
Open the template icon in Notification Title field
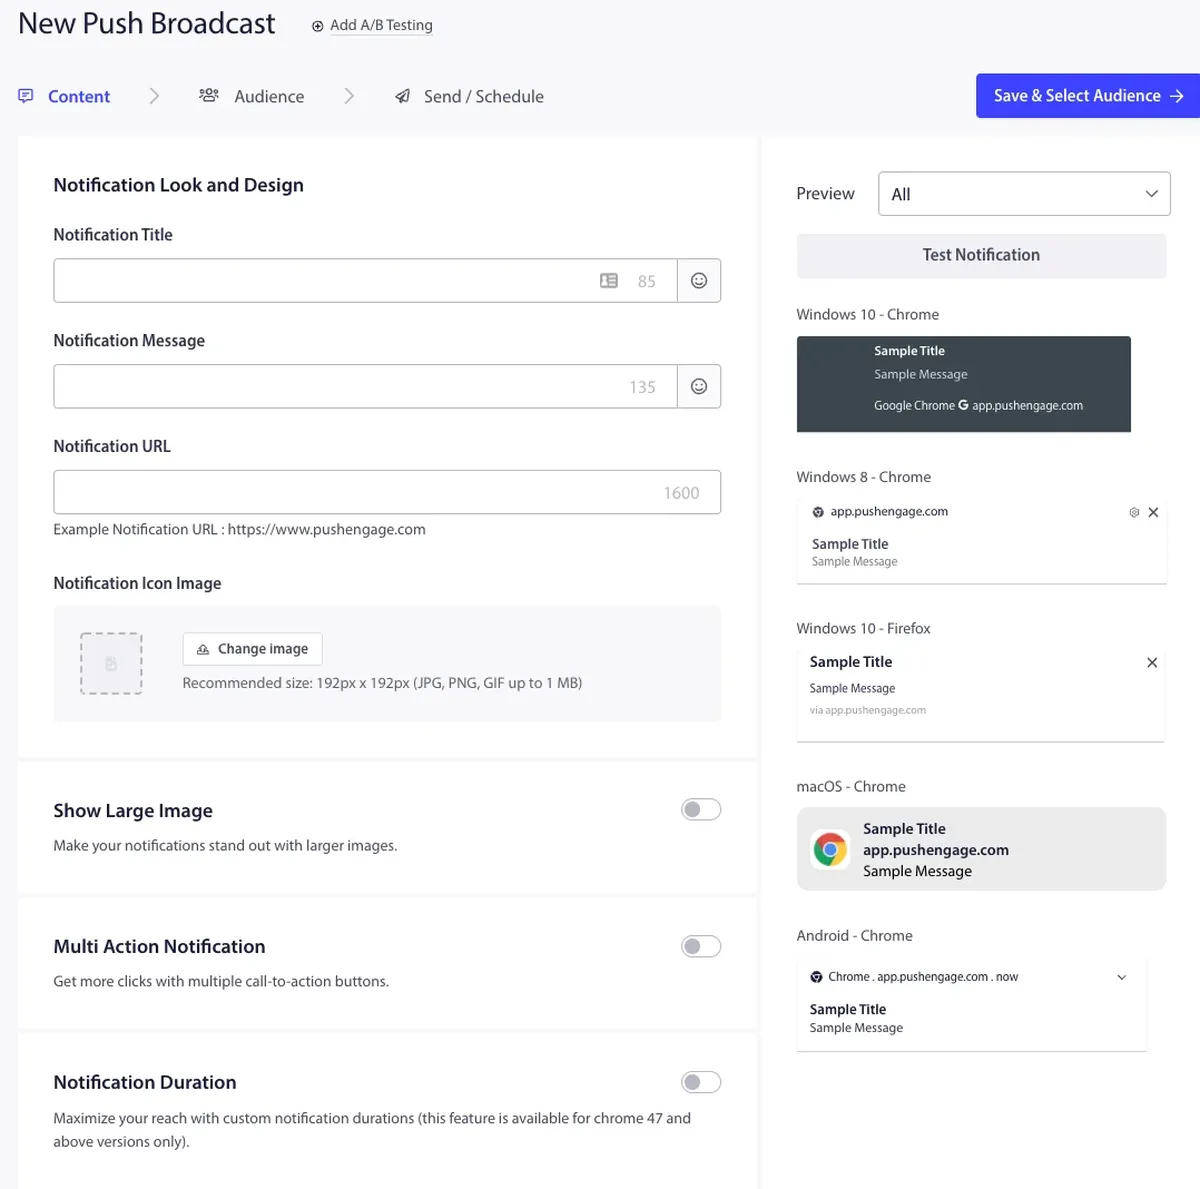(609, 281)
